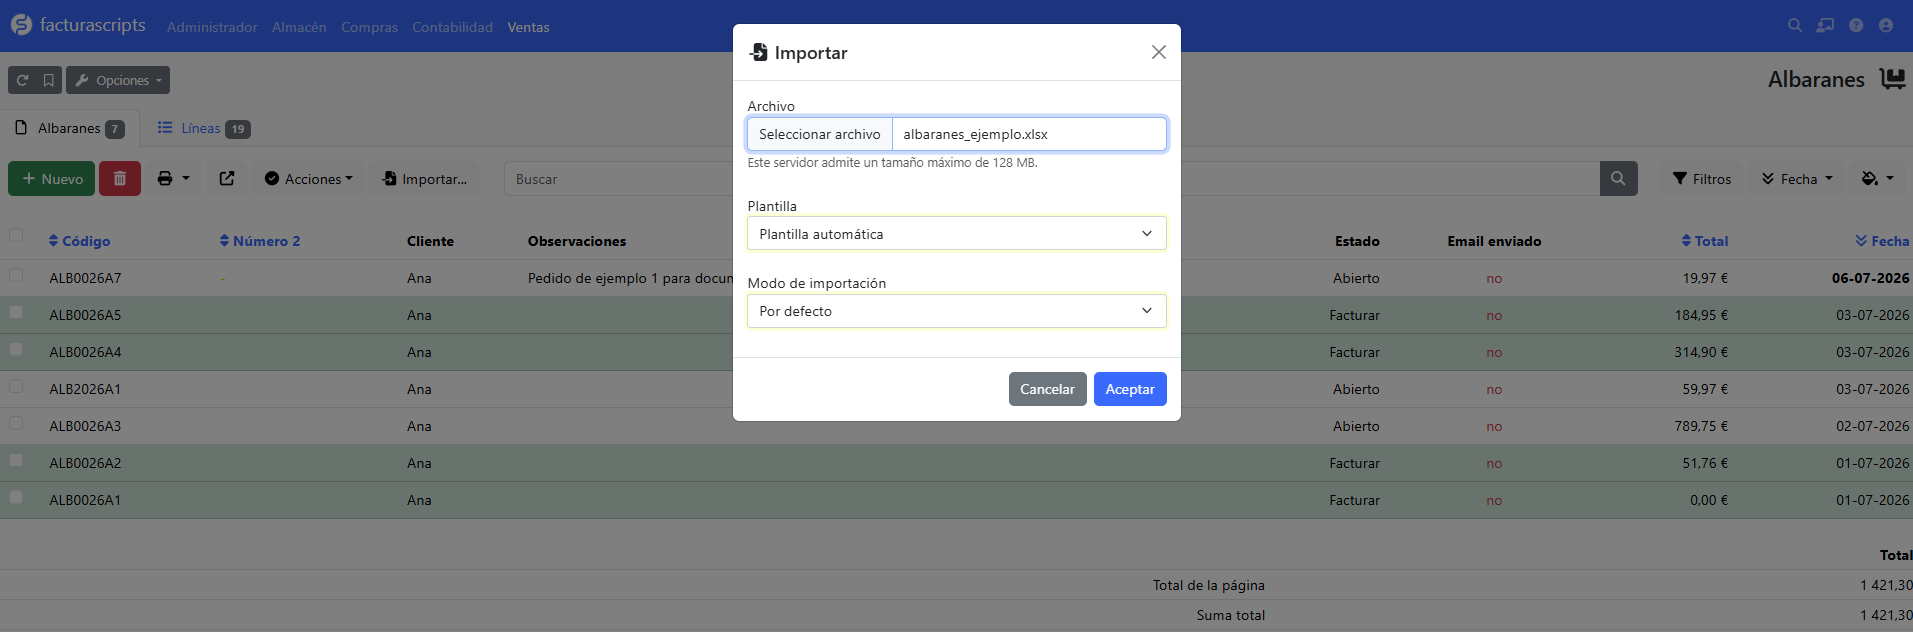Open the fill color dropdown icon
Viewport: 1913px width, 632px height.
point(1877,179)
